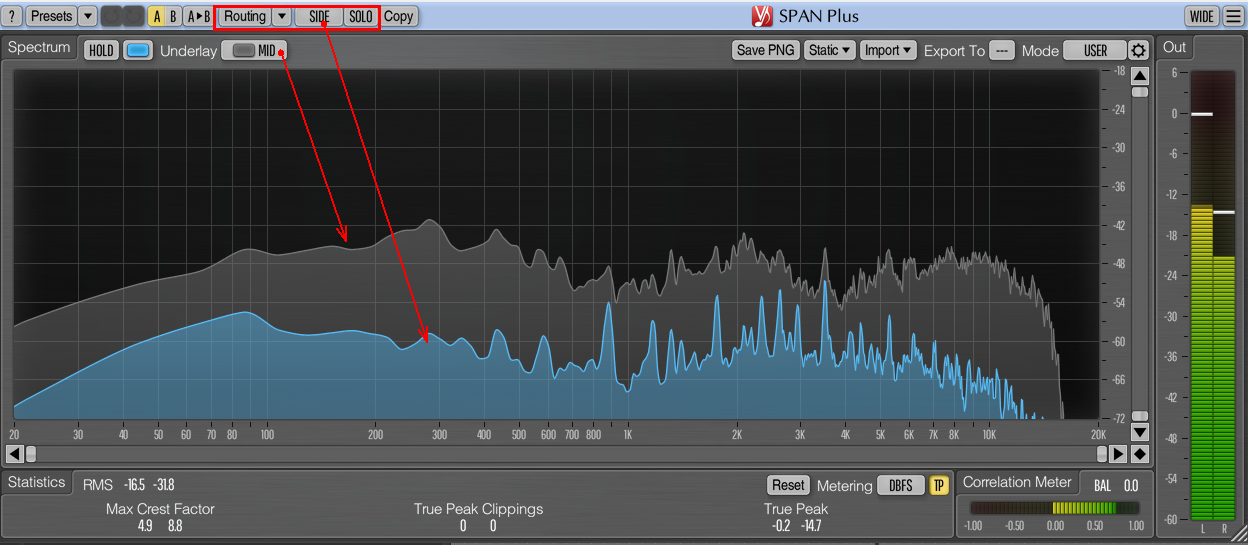Viewport: 1248px width, 545px height.
Task: Click the Copy button
Action: [x=399, y=16]
